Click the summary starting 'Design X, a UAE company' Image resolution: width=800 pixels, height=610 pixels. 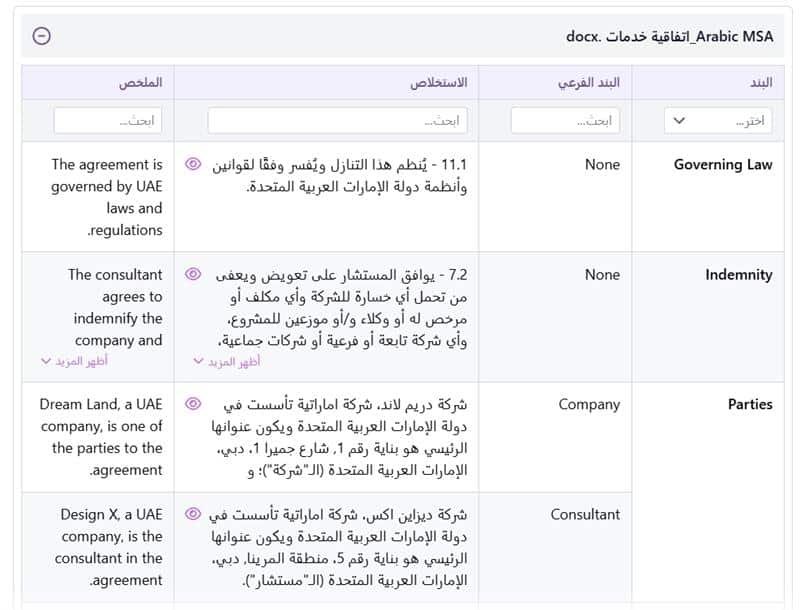point(109,547)
